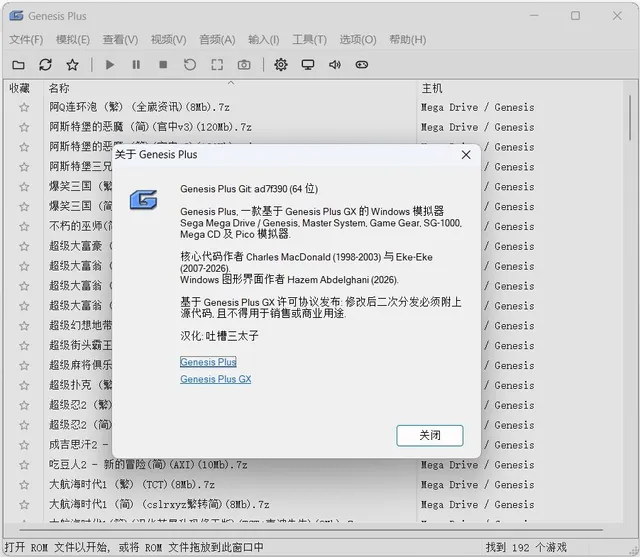Screen dimensions: 640x557
Task: Click the stop emulation toolbar button
Action: (x=163, y=65)
